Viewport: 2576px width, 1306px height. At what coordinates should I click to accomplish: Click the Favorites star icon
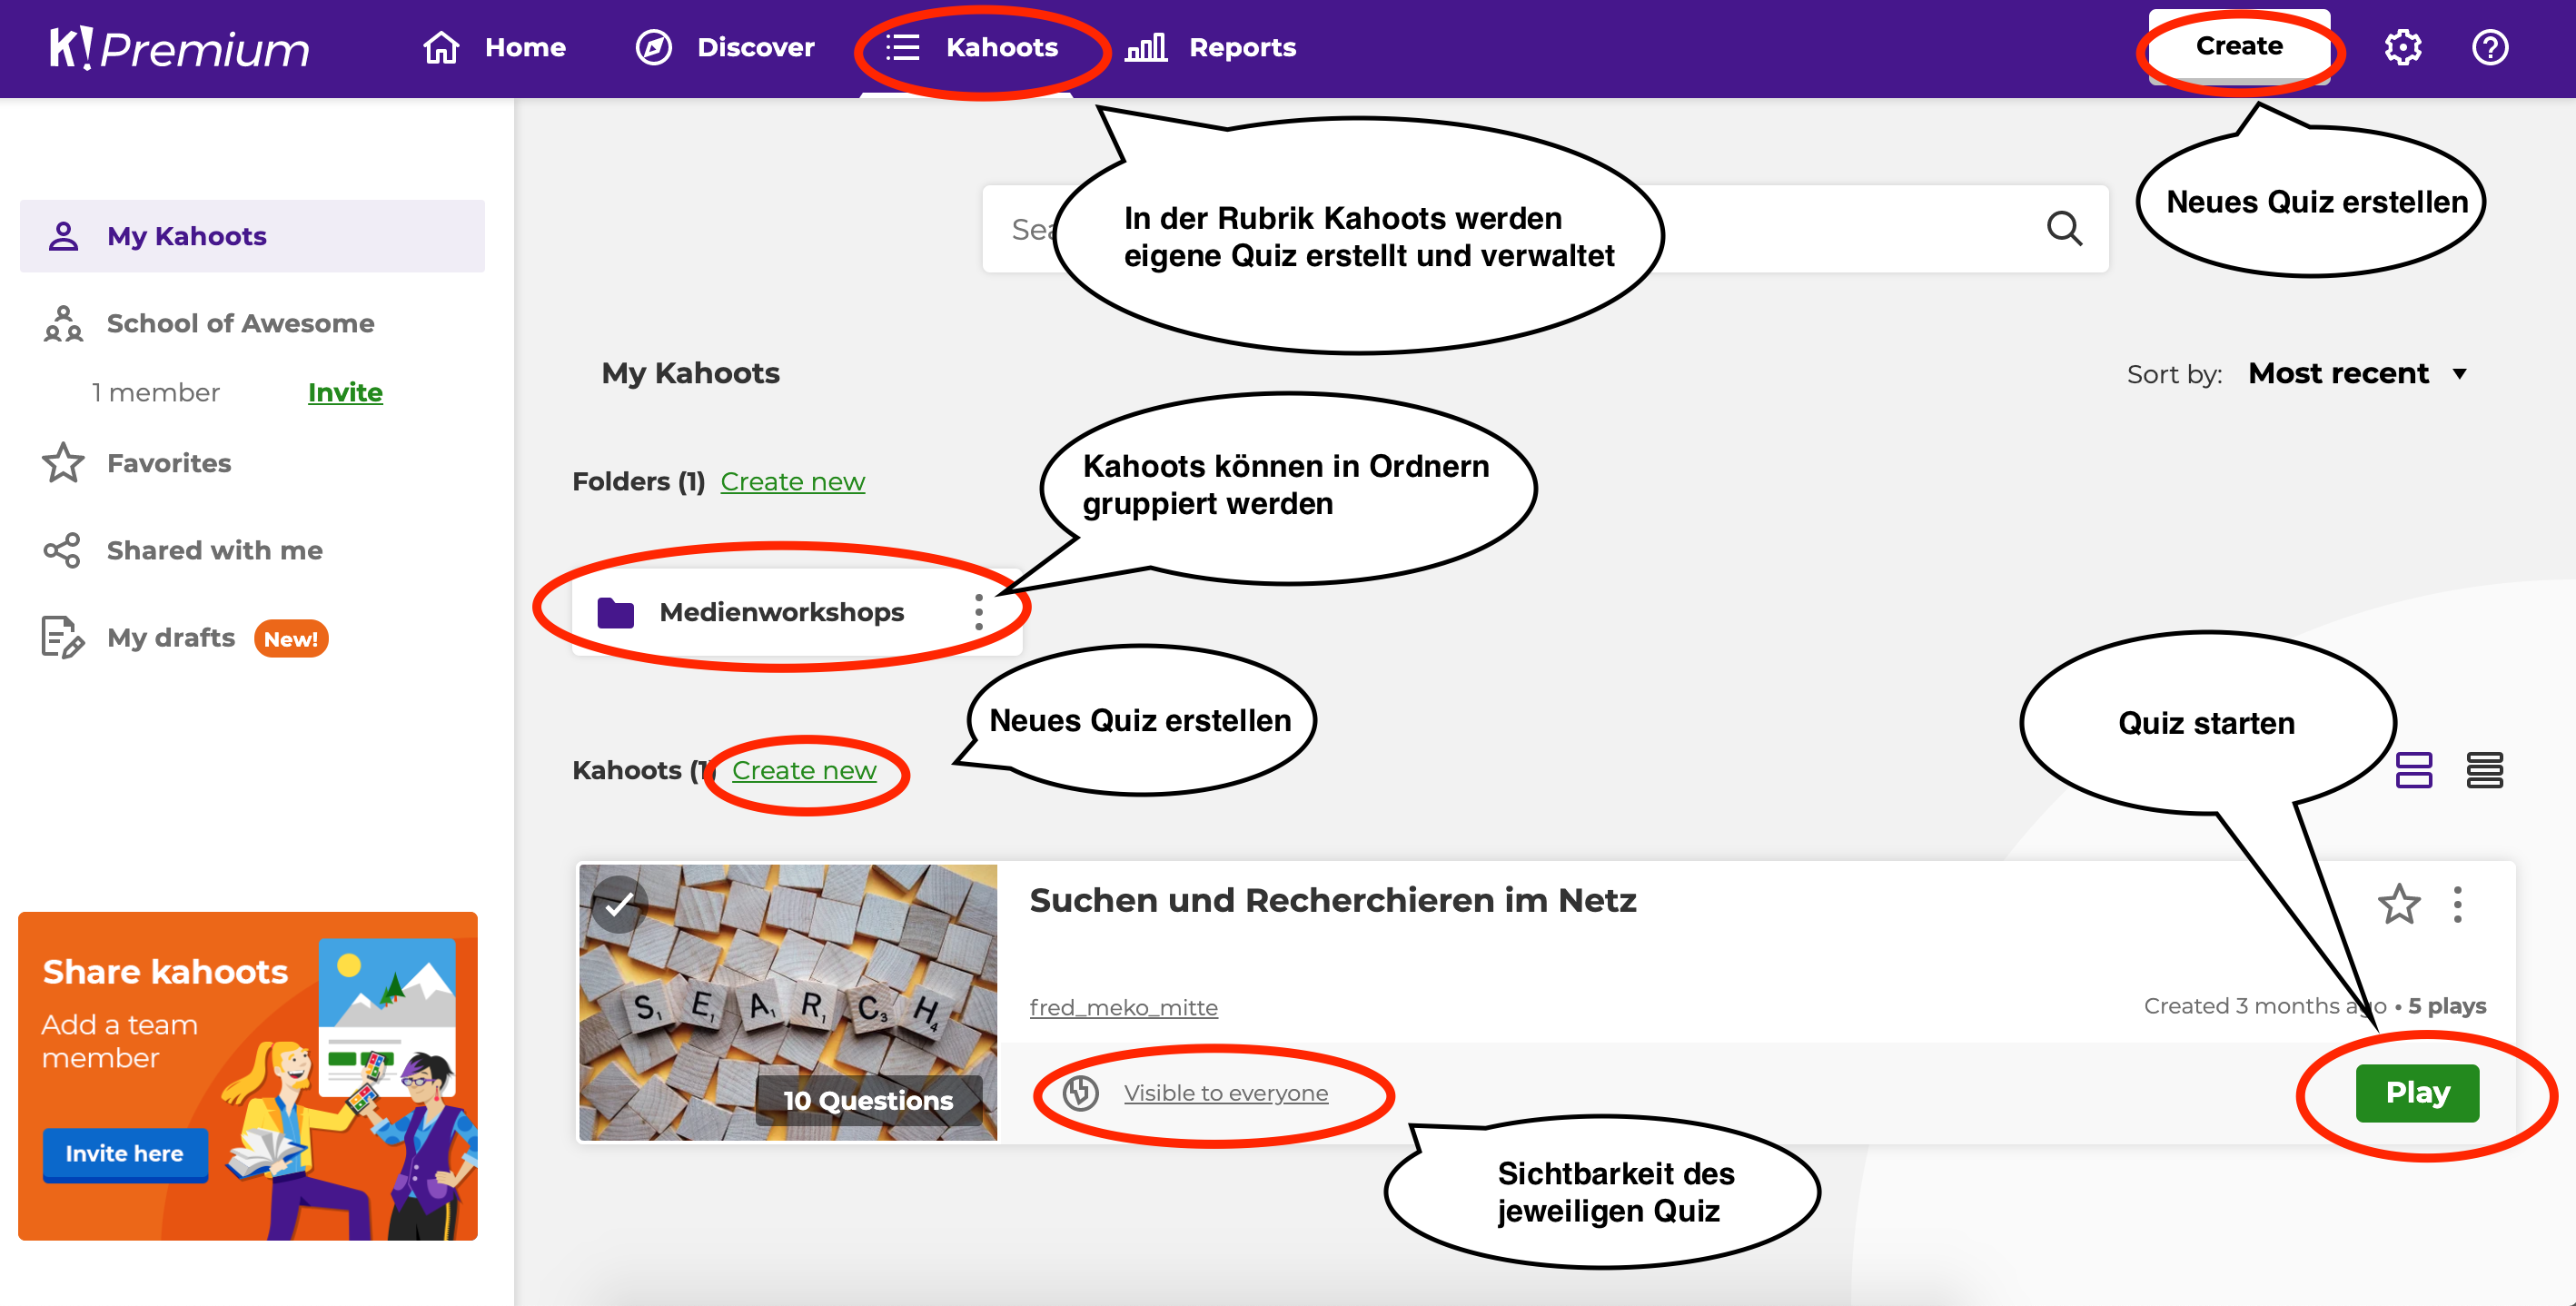pos(63,463)
